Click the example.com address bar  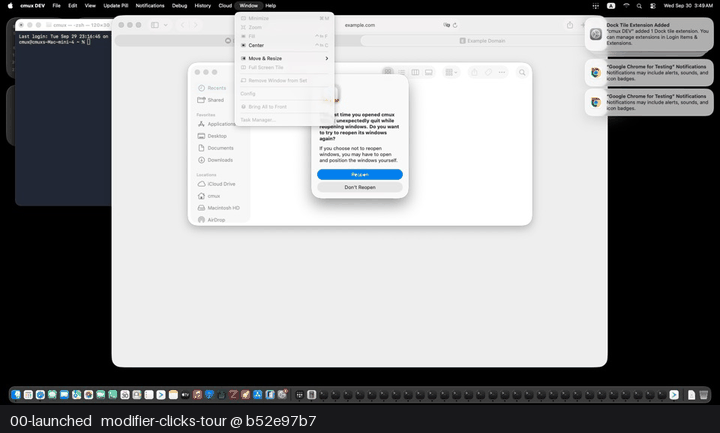[x=360, y=25]
